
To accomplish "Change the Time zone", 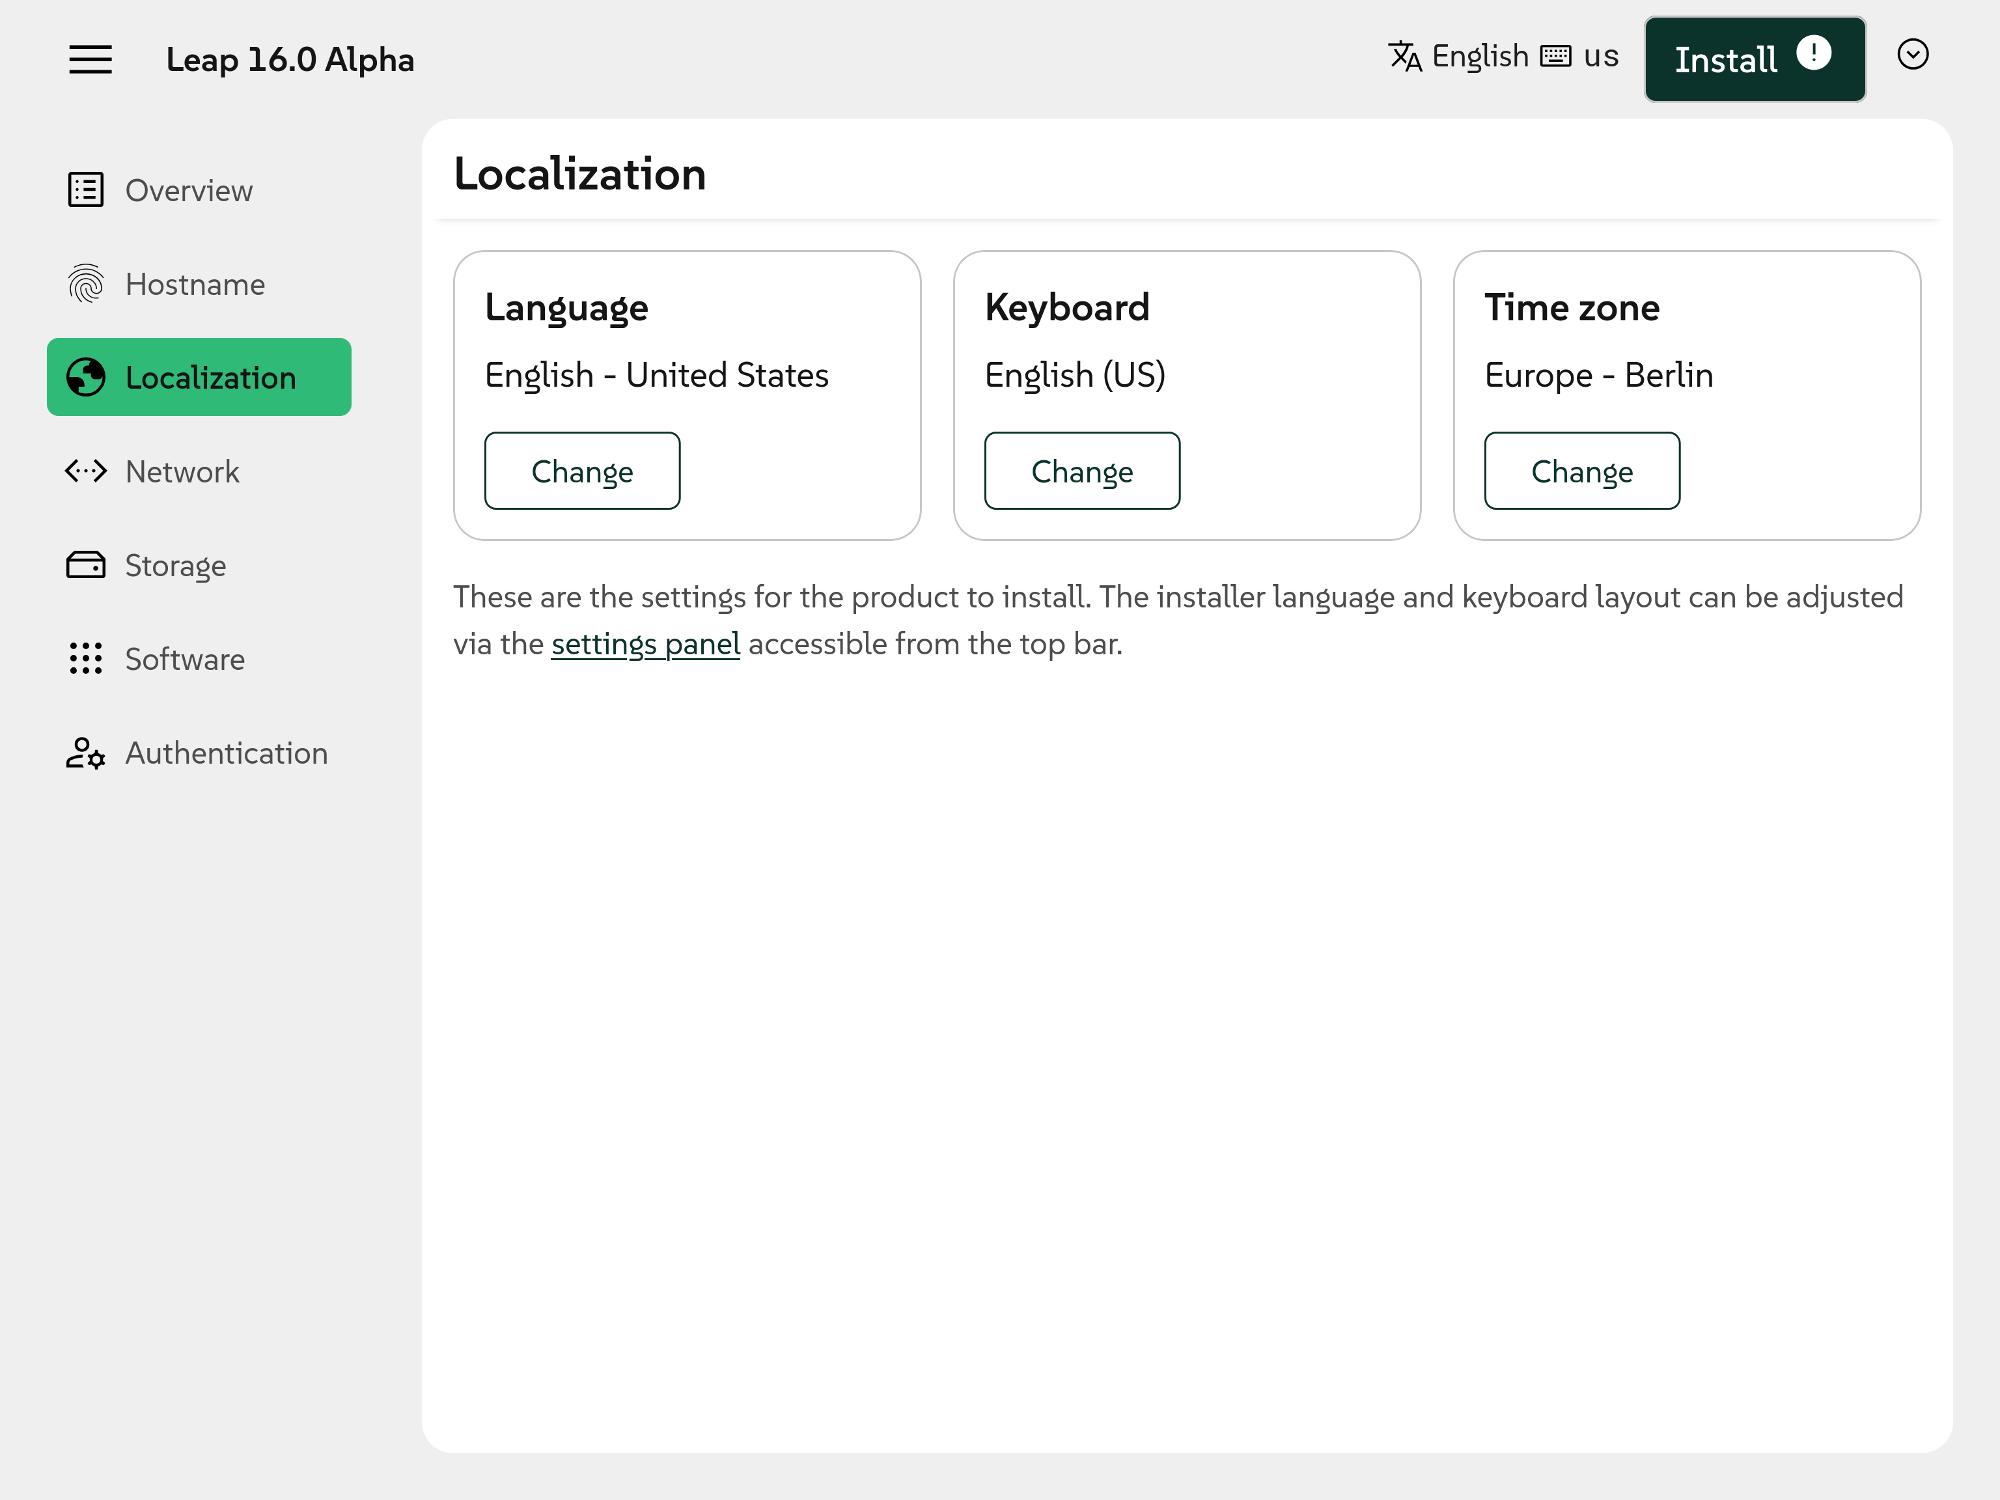I will 1581,471.
